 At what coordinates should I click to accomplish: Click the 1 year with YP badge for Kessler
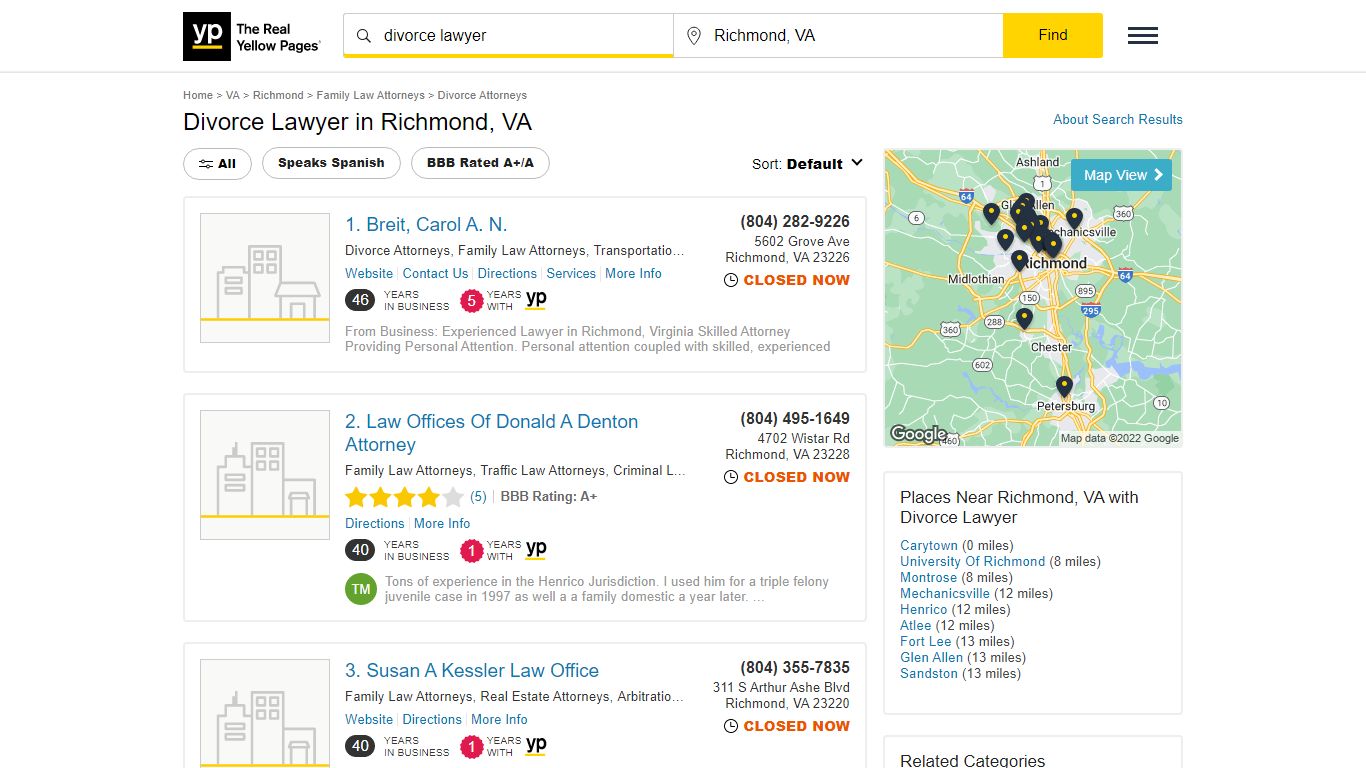pyautogui.click(x=472, y=746)
